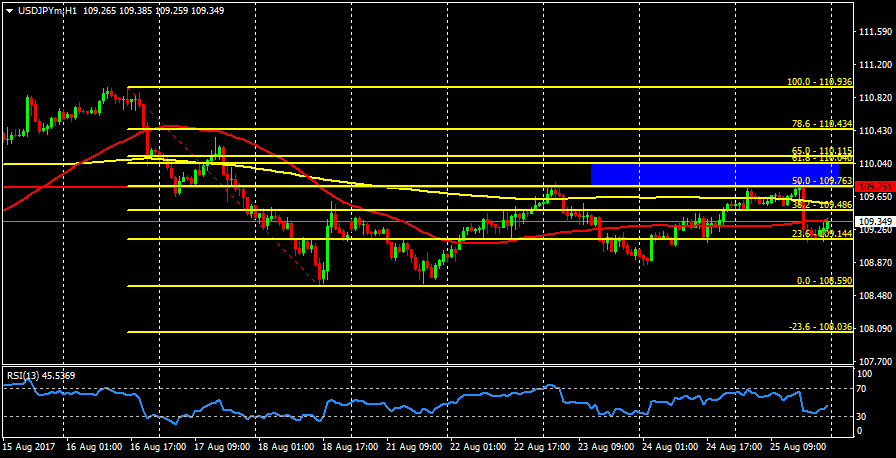Click the triangle arrow beside USDJPYm,H1
This screenshot has height=458, width=896.
pyautogui.click(x=9, y=9)
